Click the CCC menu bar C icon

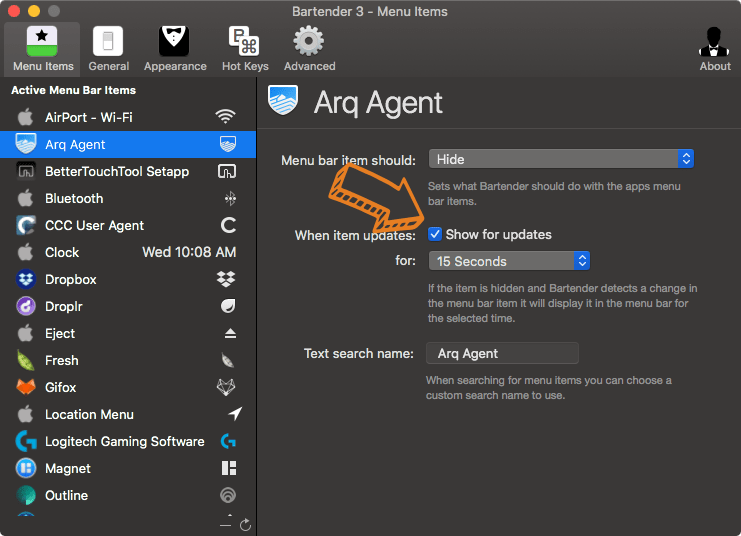pyautogui.click(x=228, y=225)
